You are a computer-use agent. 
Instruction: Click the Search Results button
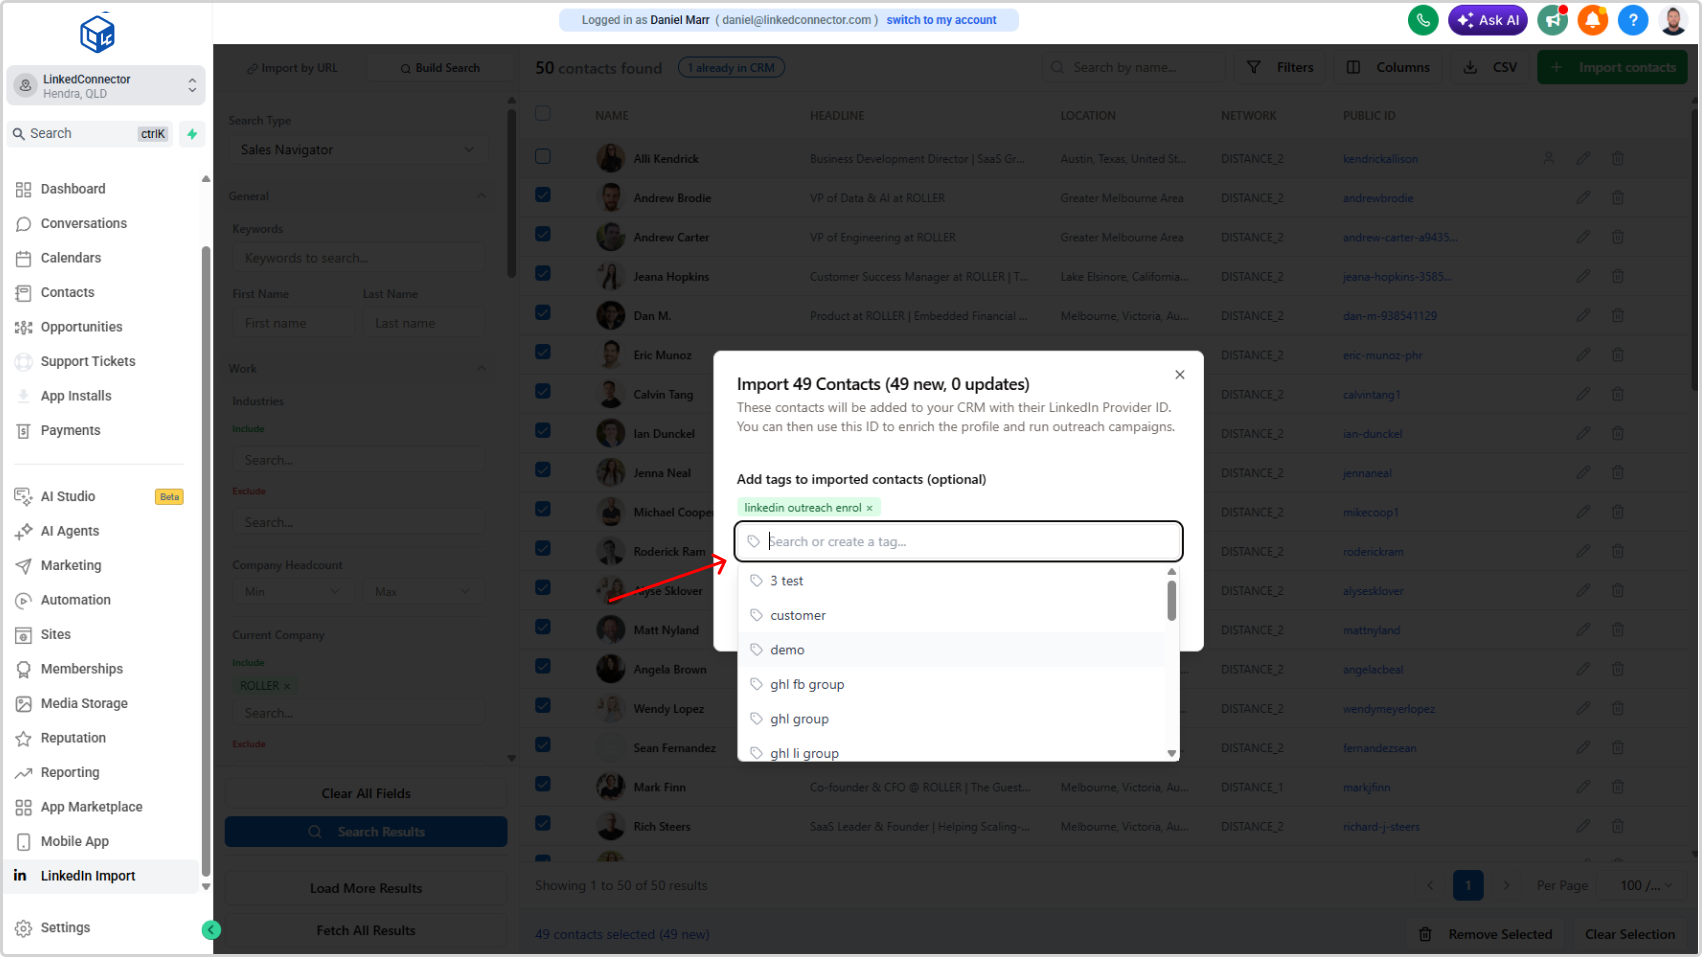(x=366, y=832)
